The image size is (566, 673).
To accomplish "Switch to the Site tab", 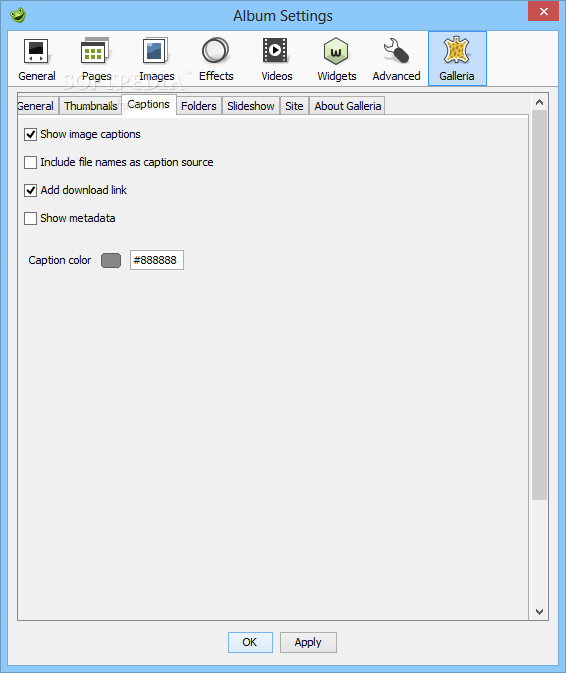I will [294, 106].
